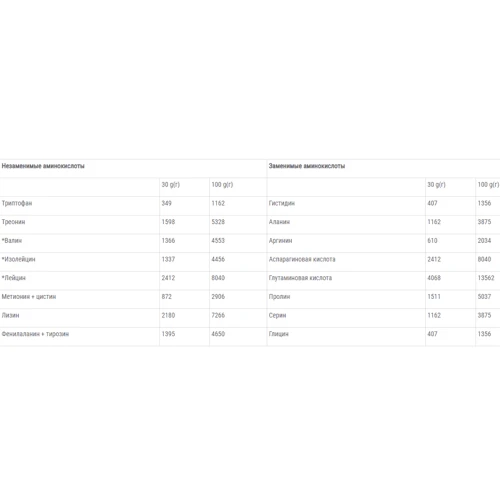This screenshot has height=500, width=500.
Task: Click the left table's '100 g(г)' column header
Action: (222, 185)
